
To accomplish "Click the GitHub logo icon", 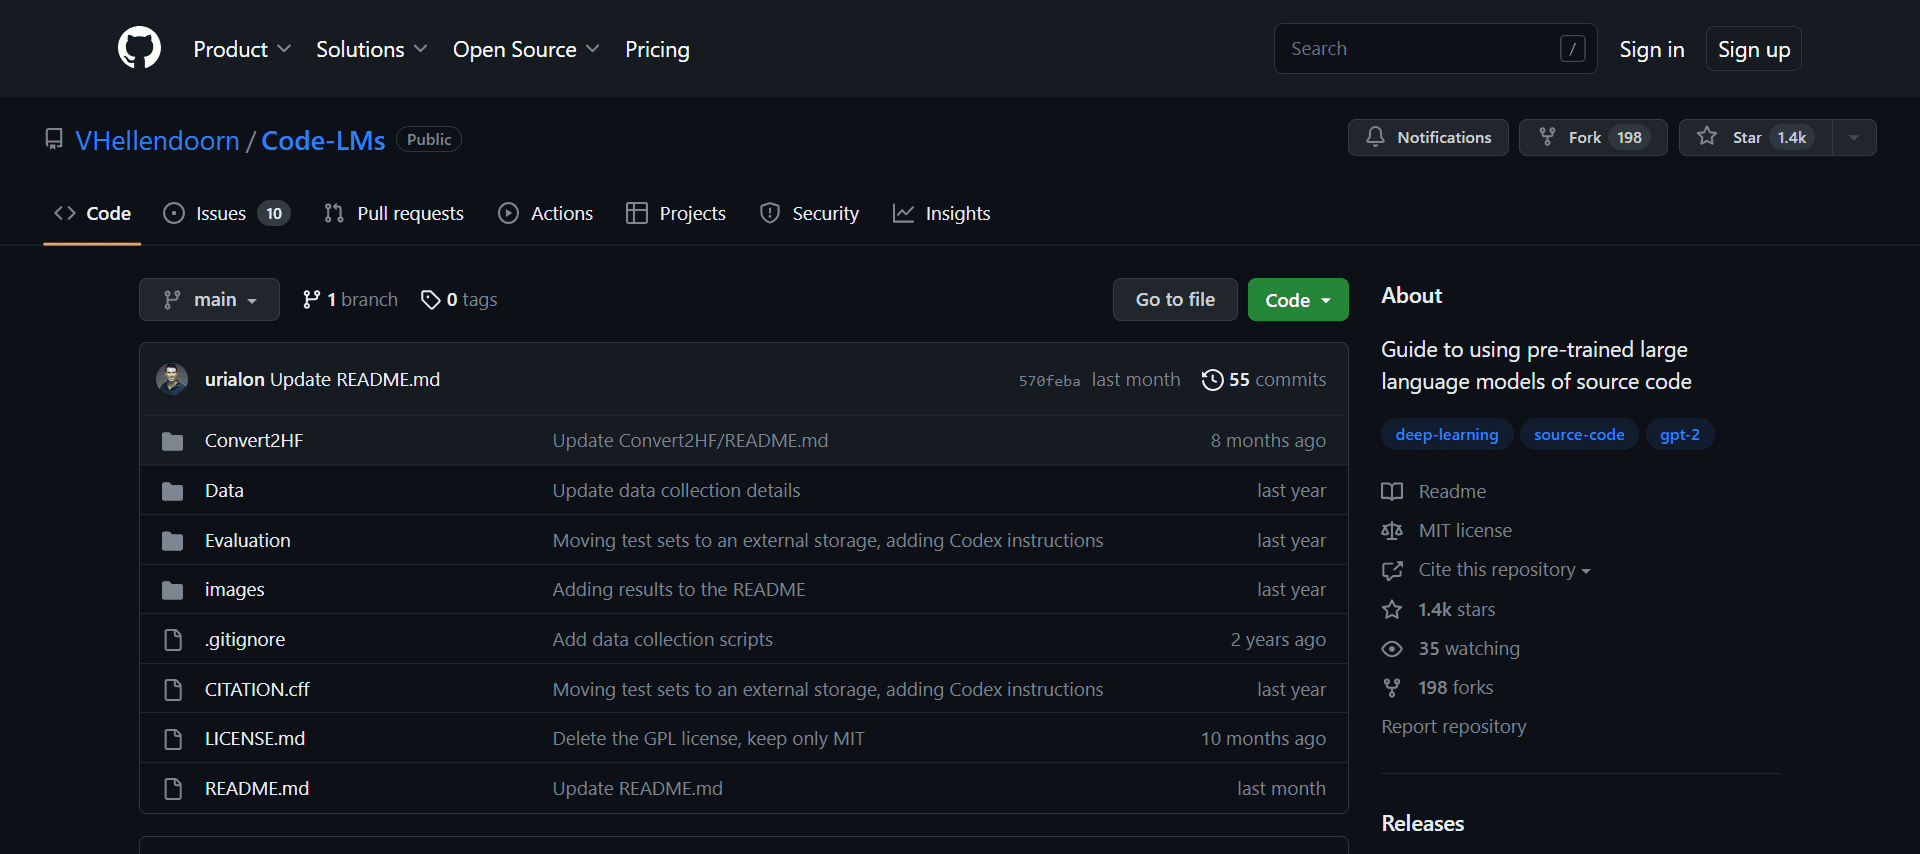I will pyautogui.click(x=139, y=48).
